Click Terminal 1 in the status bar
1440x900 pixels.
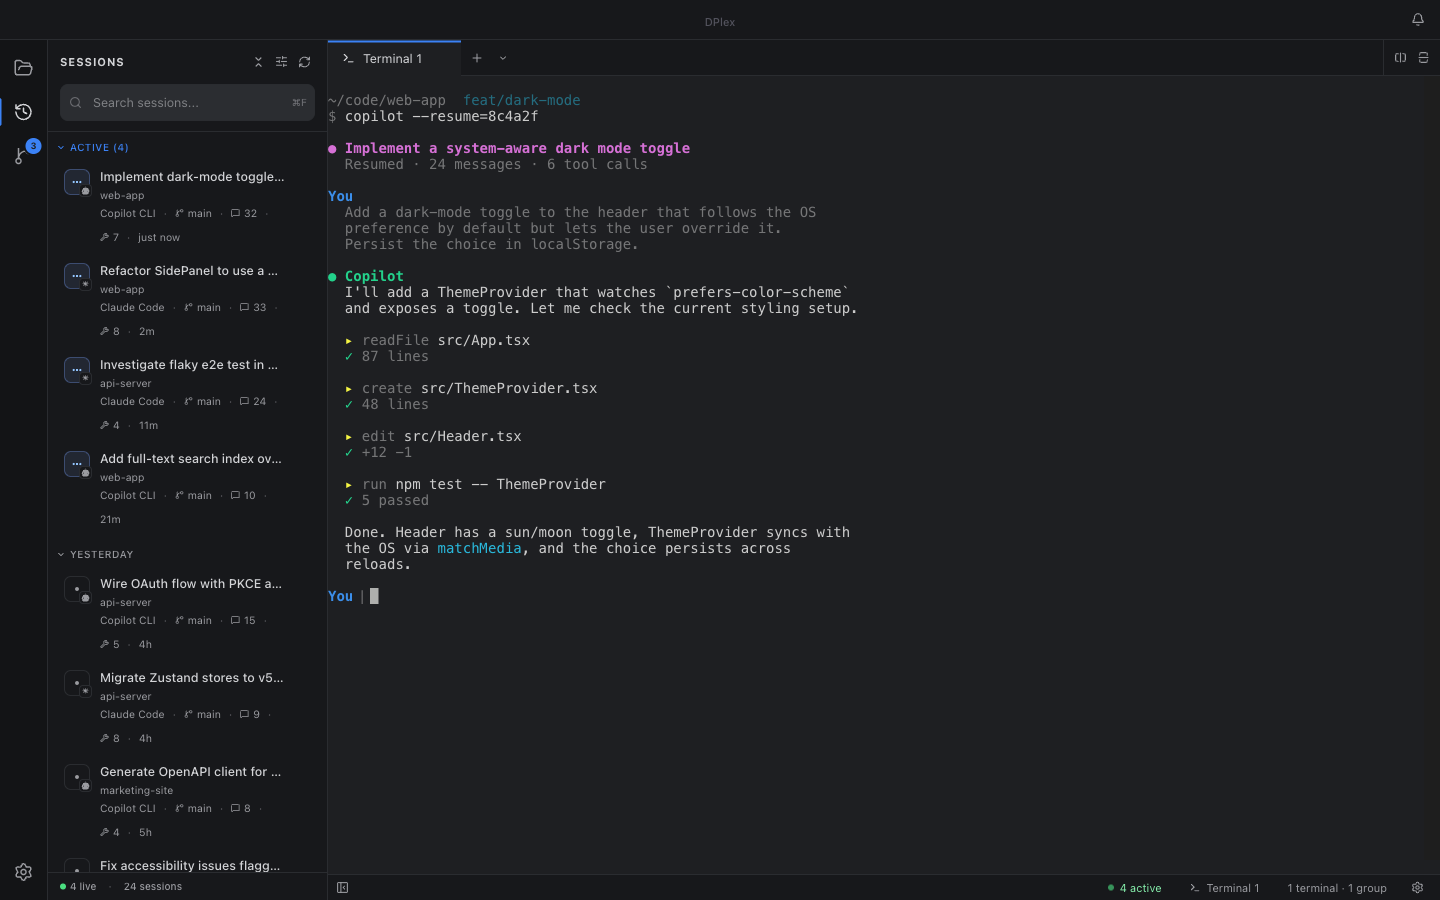tap(1224, 888)
